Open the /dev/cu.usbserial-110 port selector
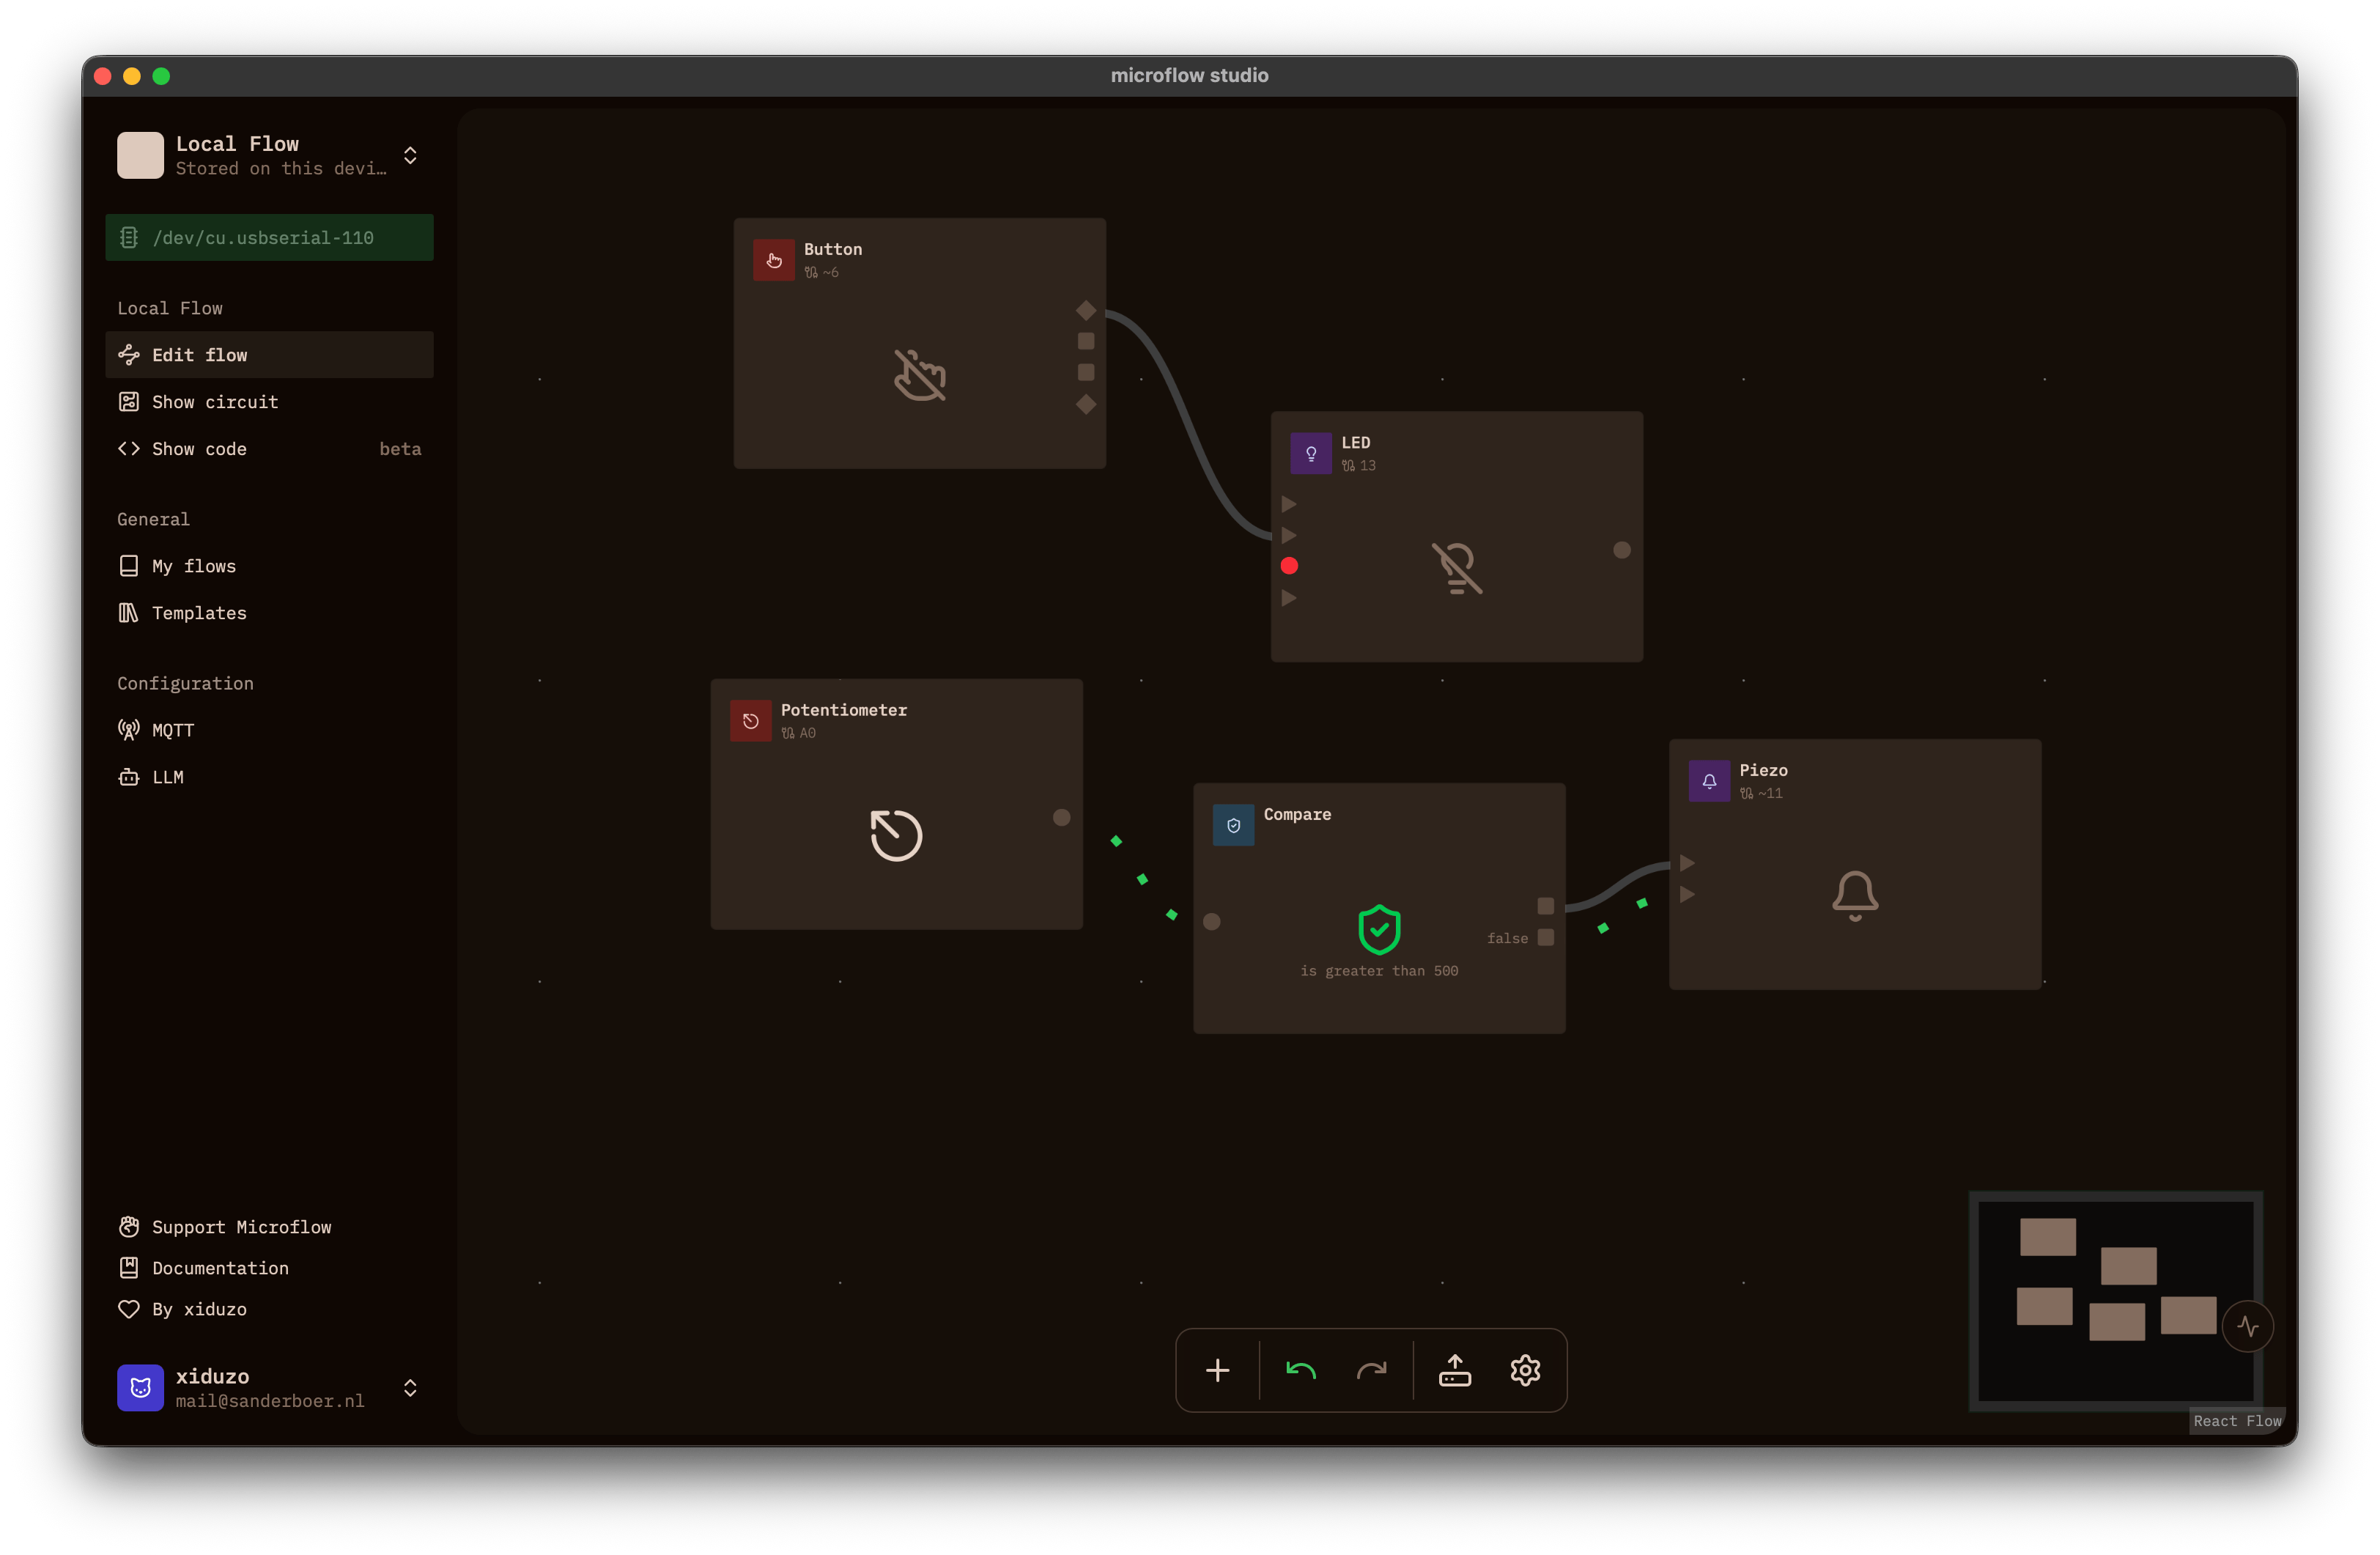The height and width of the screenshot is (1555, 2380). (269, 237)
